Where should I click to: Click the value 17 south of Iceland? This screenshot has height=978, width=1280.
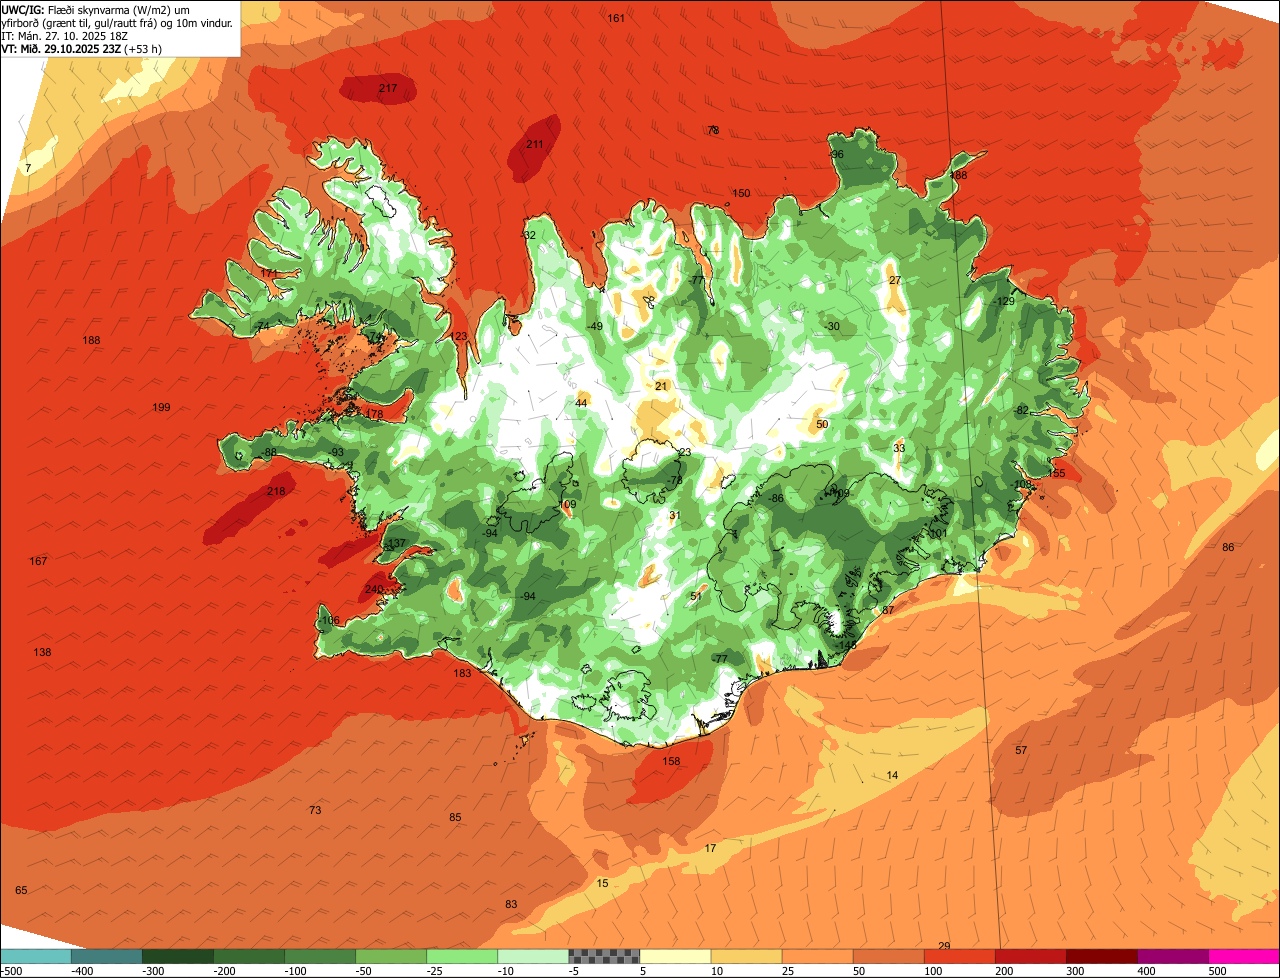(710, 848)
